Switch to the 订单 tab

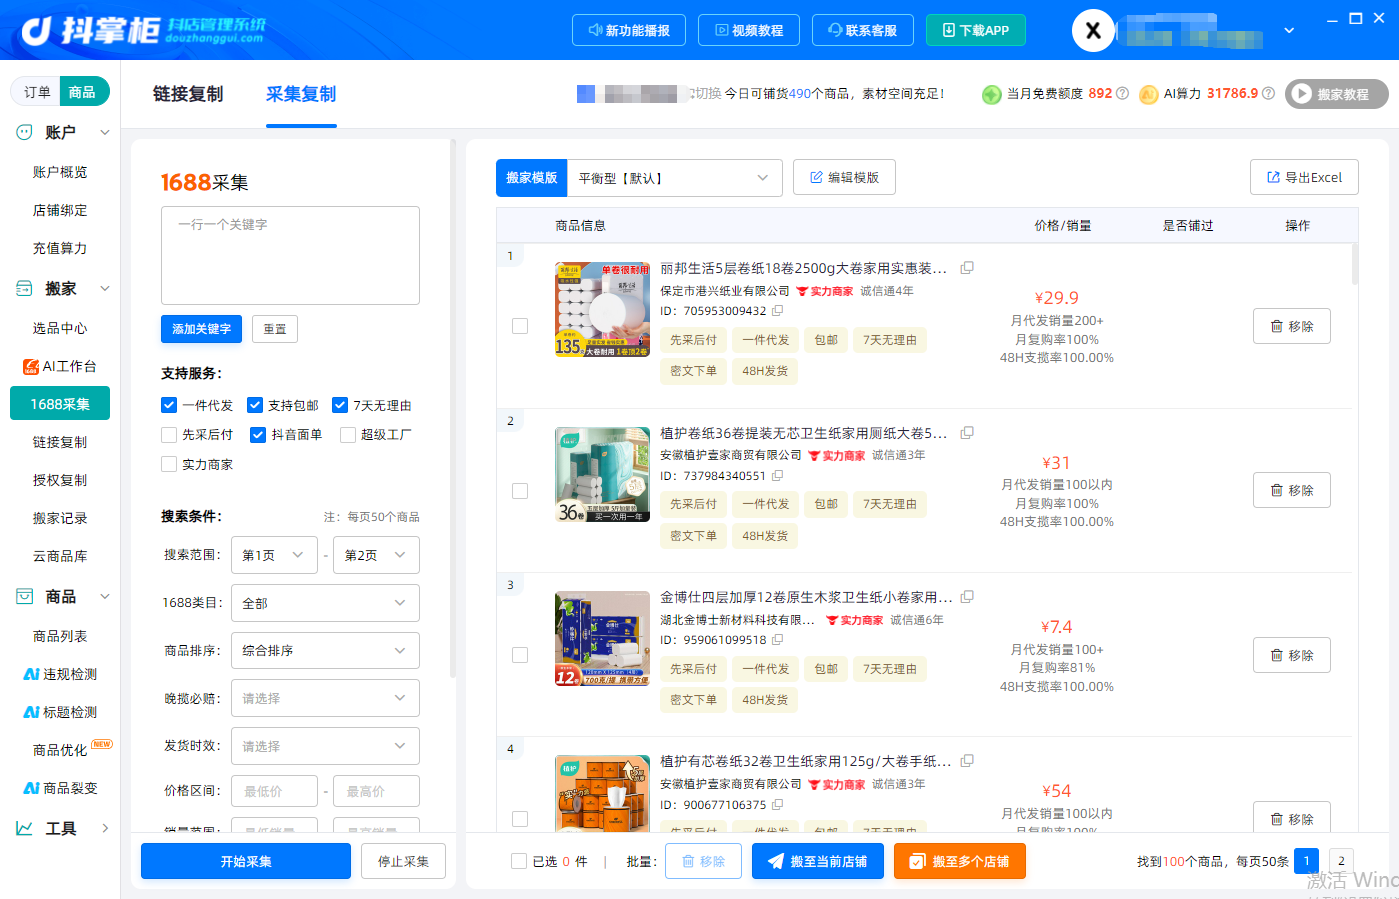pyautogui.click(x=37, y=92)
